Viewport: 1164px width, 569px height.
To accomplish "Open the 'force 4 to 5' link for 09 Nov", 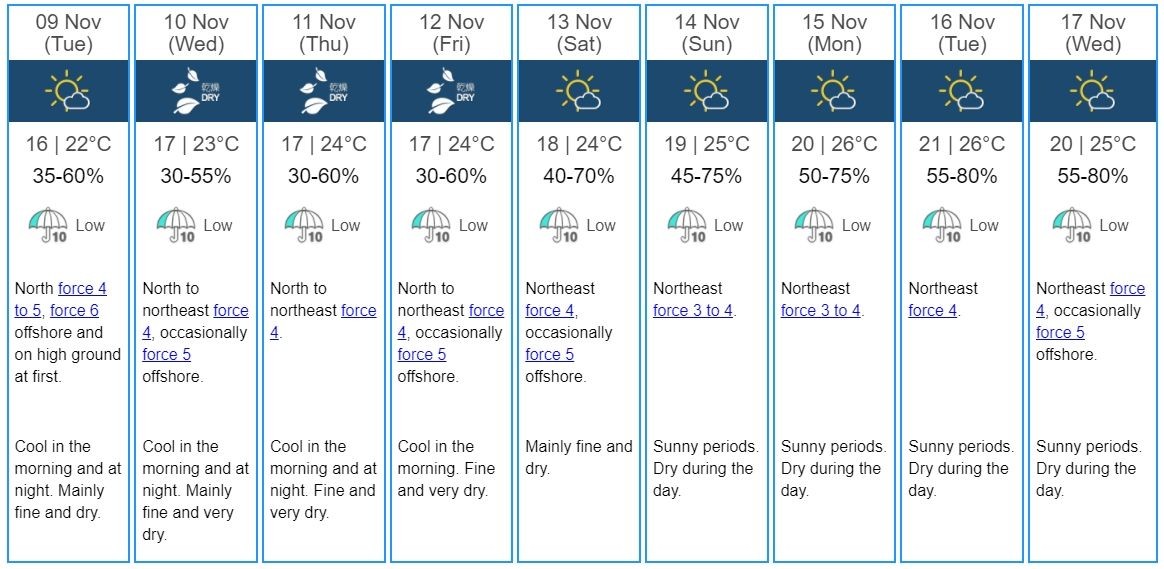I will 61,299.
